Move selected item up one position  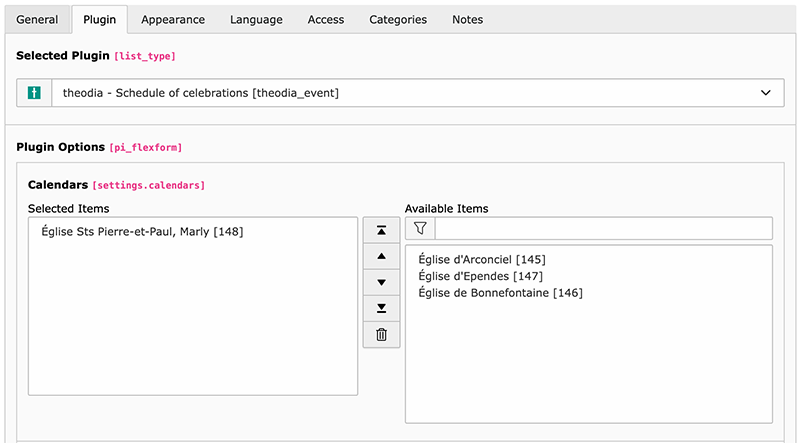point(381,256)
